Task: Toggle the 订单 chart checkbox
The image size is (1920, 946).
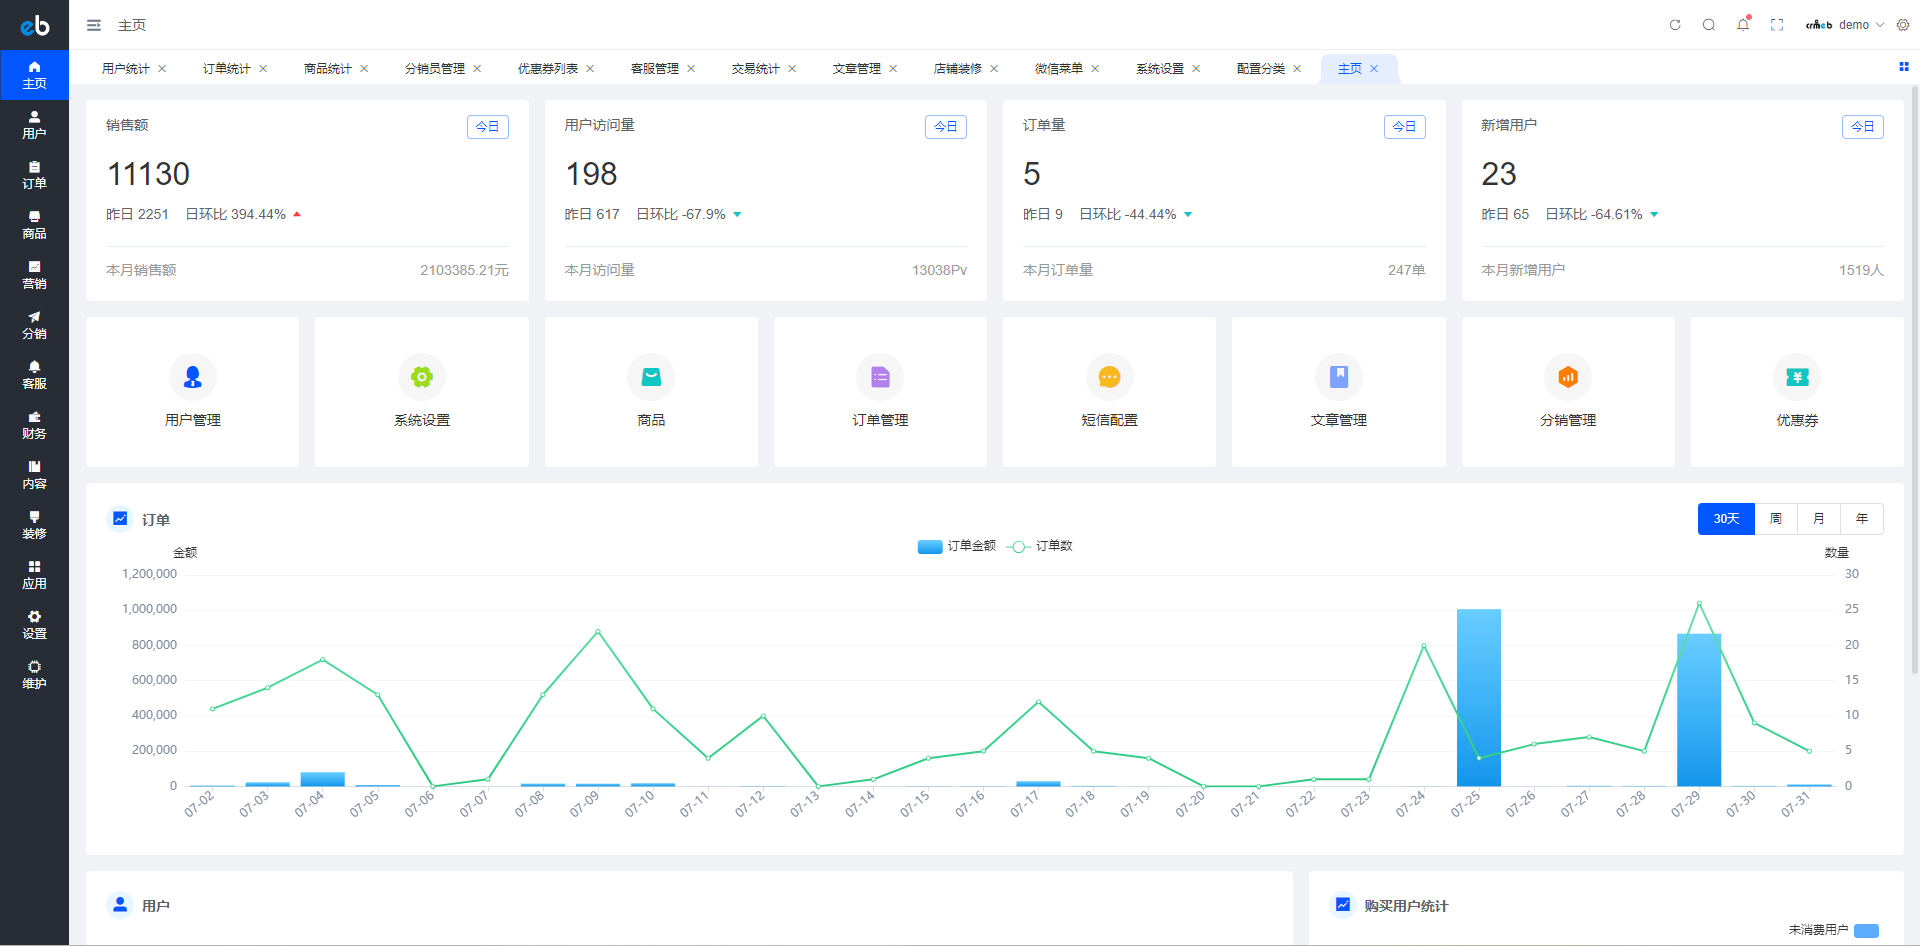Action: coord(120,518)
